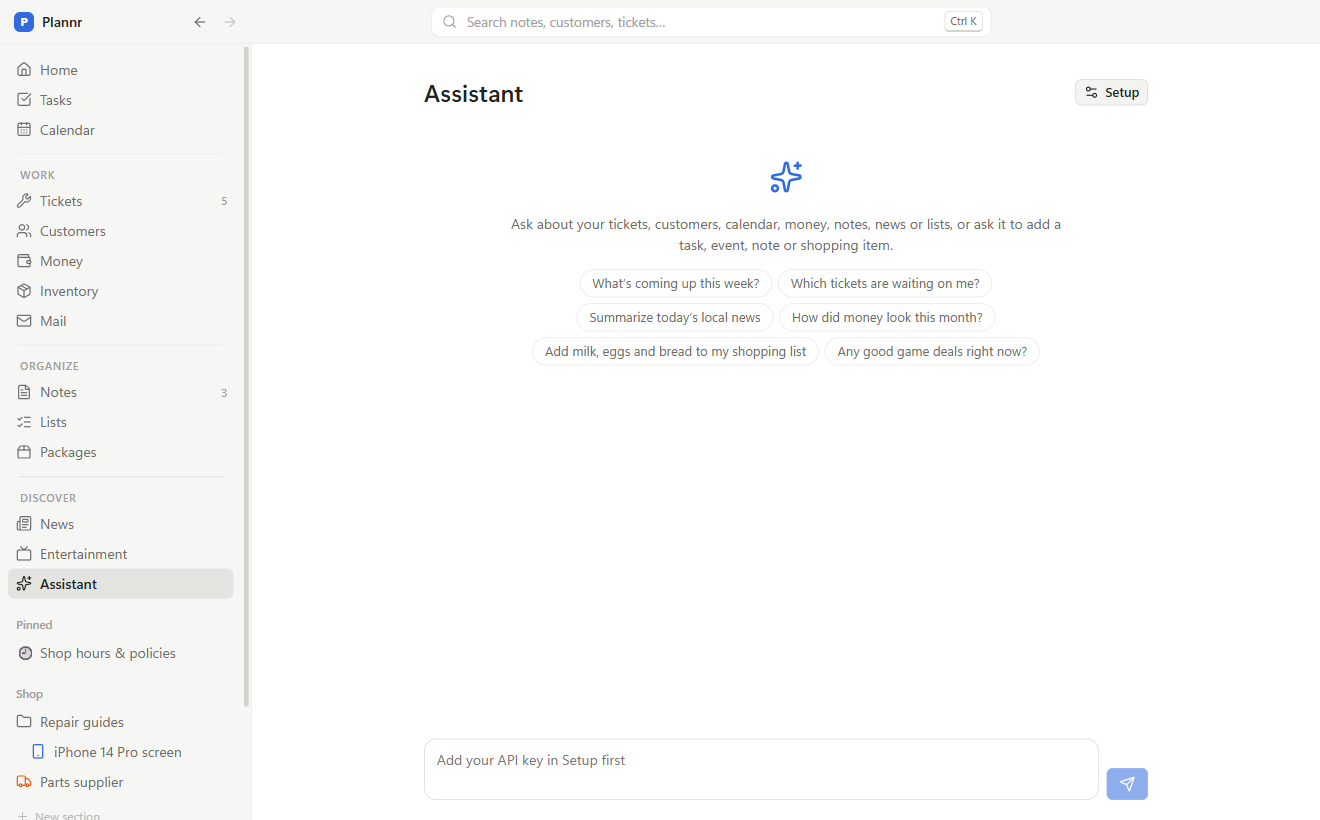The height and width of the screenshot is (820, 1320).
Task: Open the Notes section
Action: tap(120, 392)
